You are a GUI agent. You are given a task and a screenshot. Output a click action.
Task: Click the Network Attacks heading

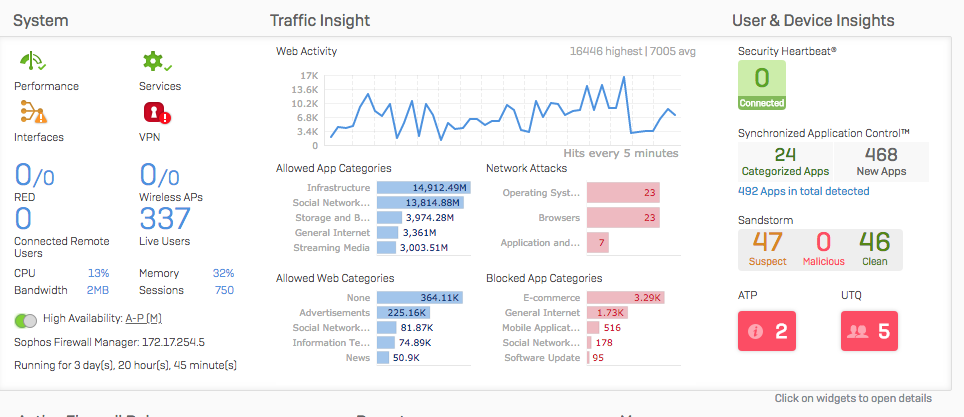(526, 168)
